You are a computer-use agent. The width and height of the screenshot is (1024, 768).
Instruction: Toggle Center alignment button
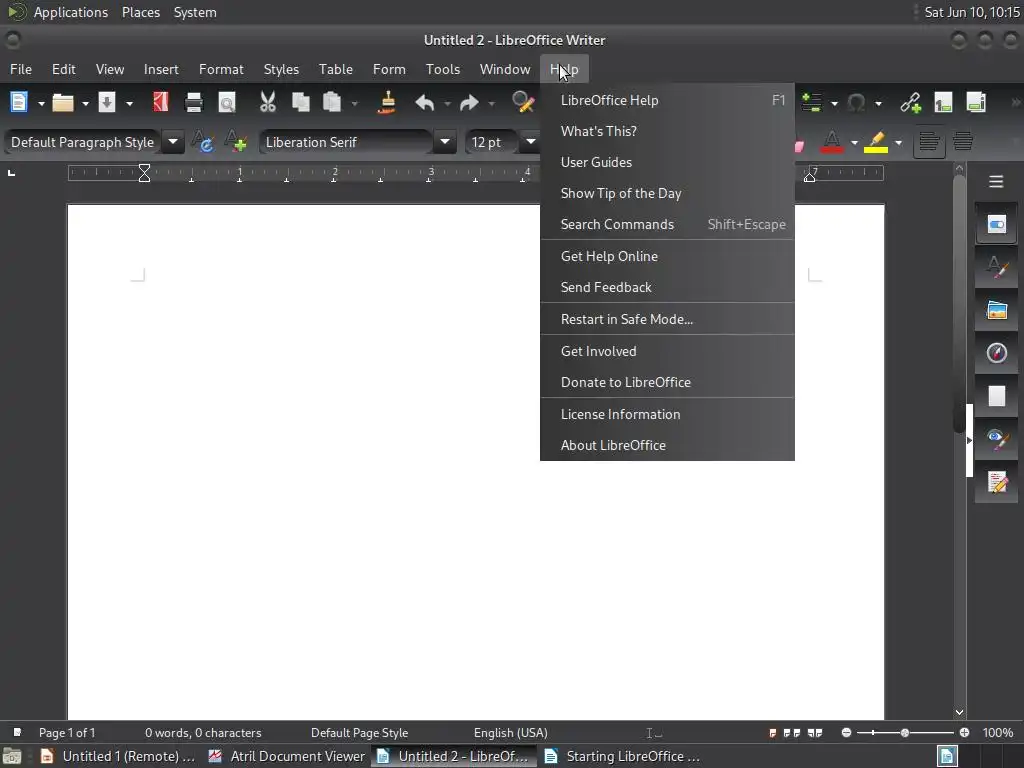[x=963, y=141]
